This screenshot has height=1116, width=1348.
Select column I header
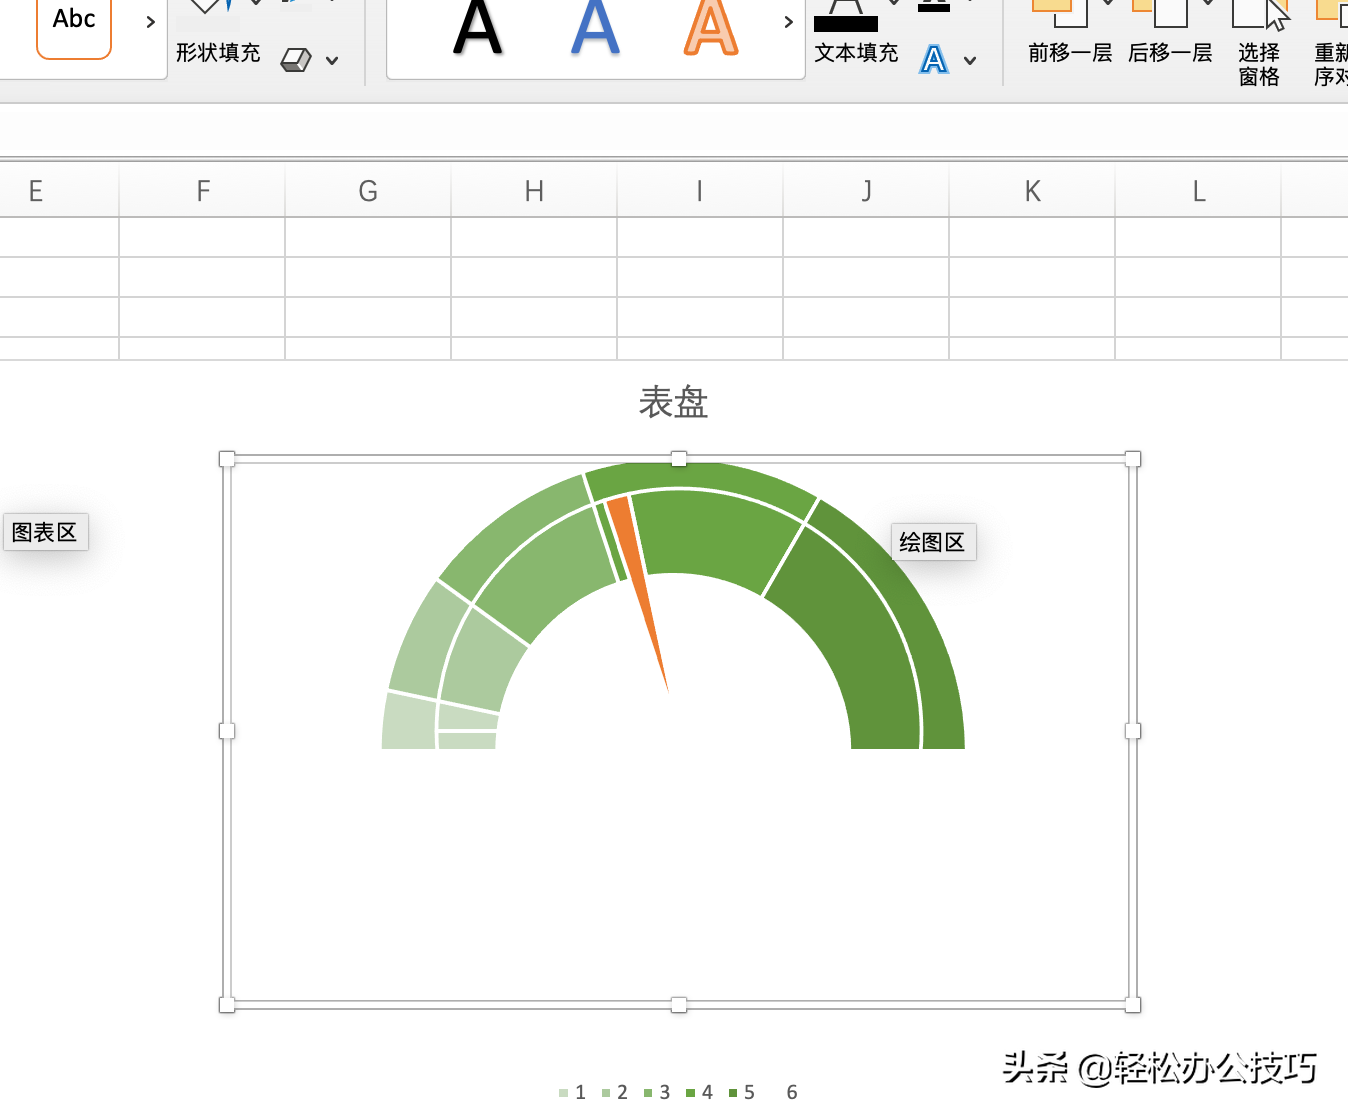point(700,191)
